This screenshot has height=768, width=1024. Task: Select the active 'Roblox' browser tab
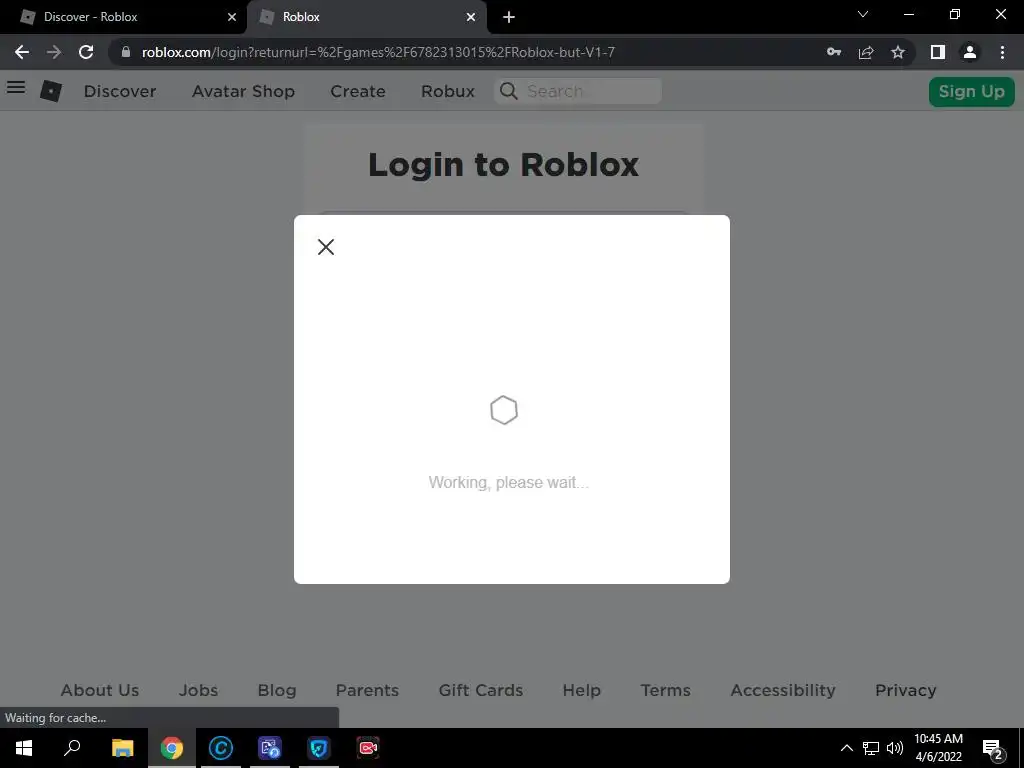366,17
